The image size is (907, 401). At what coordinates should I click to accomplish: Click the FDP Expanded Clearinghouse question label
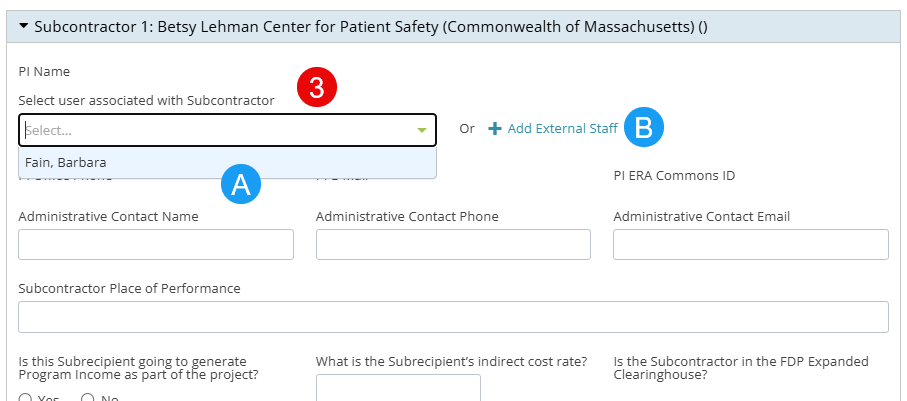click(x=741, y=368)
